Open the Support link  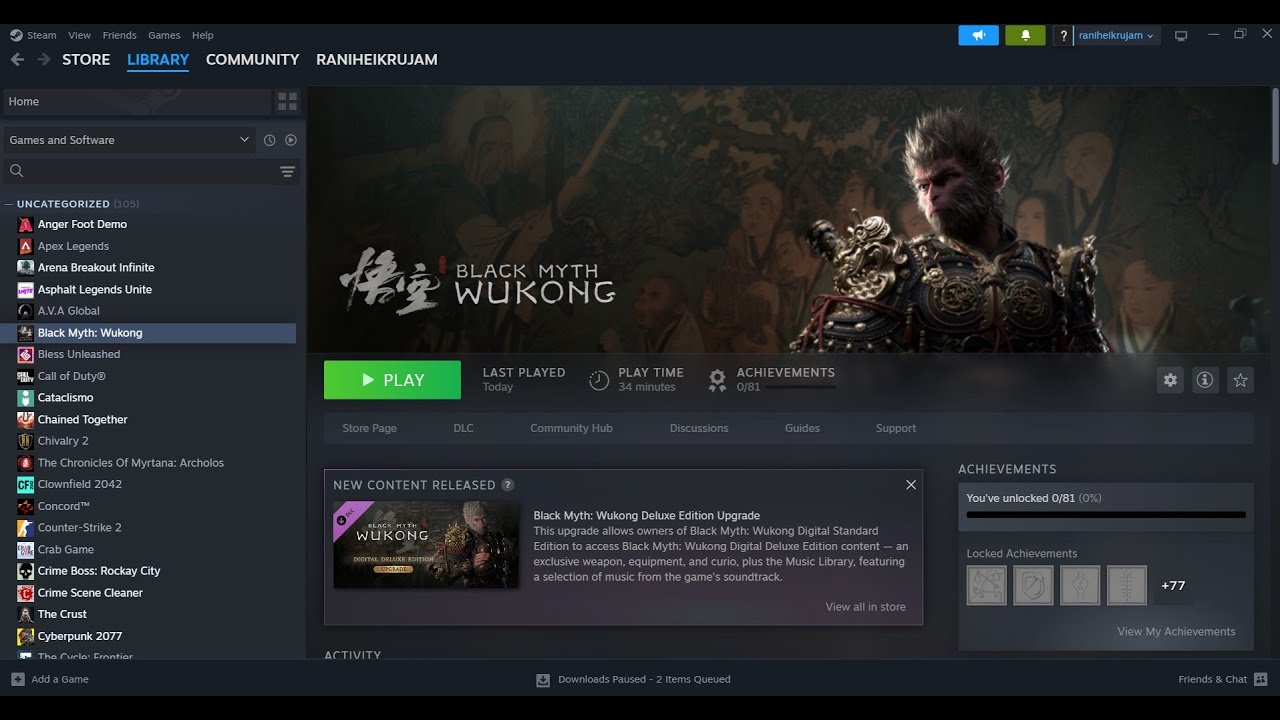click(x=896, y=428)
